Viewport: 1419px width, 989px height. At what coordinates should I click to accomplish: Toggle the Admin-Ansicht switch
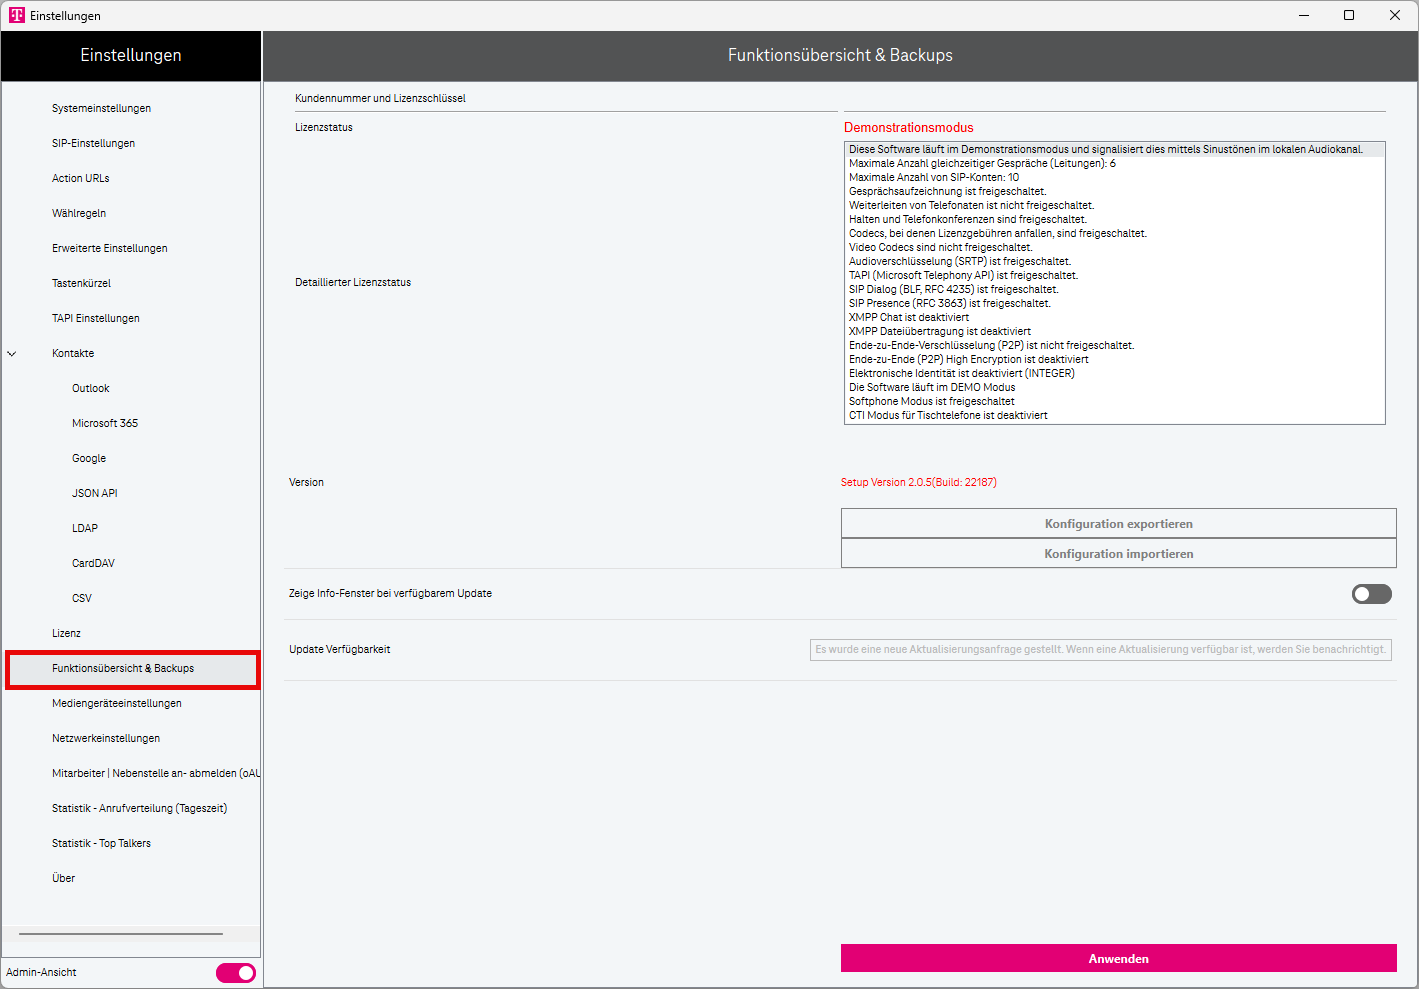click(x=236, y=973)
